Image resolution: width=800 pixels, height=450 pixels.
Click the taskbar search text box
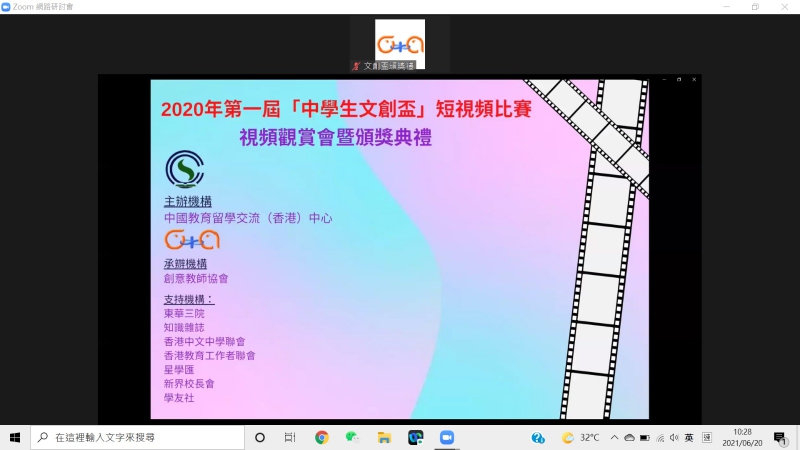pyautogui.click(x=138, y=437)
